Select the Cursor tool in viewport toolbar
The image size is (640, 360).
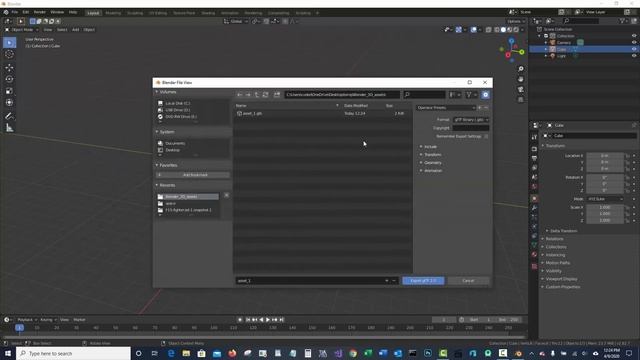pyautogui.click(x=9, y=54)
